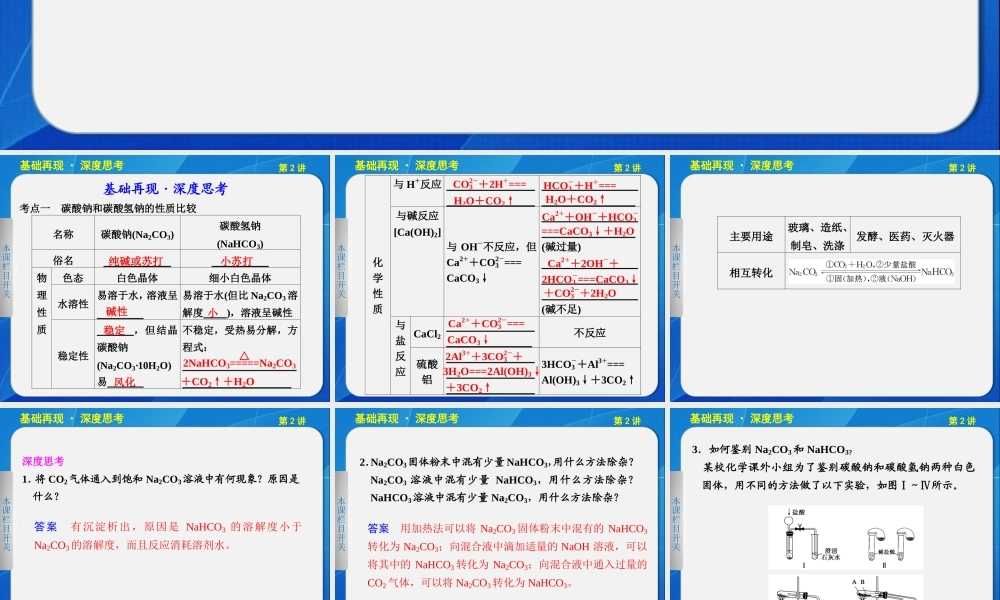
Task: Click the note (碱不足)
Action: point(561,309)
